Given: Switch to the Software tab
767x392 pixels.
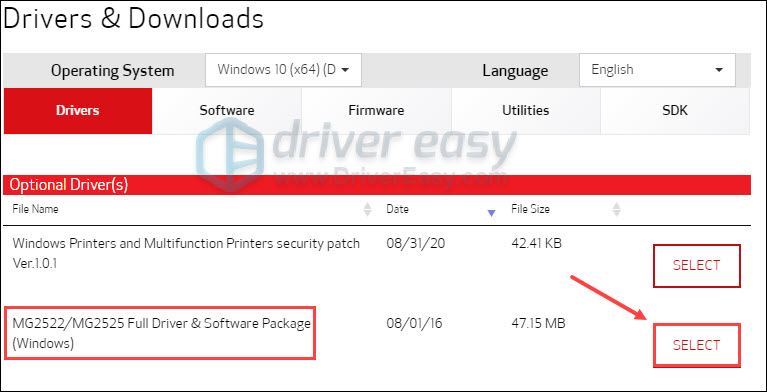Looking at the screenshot, I should pos(226,111).
